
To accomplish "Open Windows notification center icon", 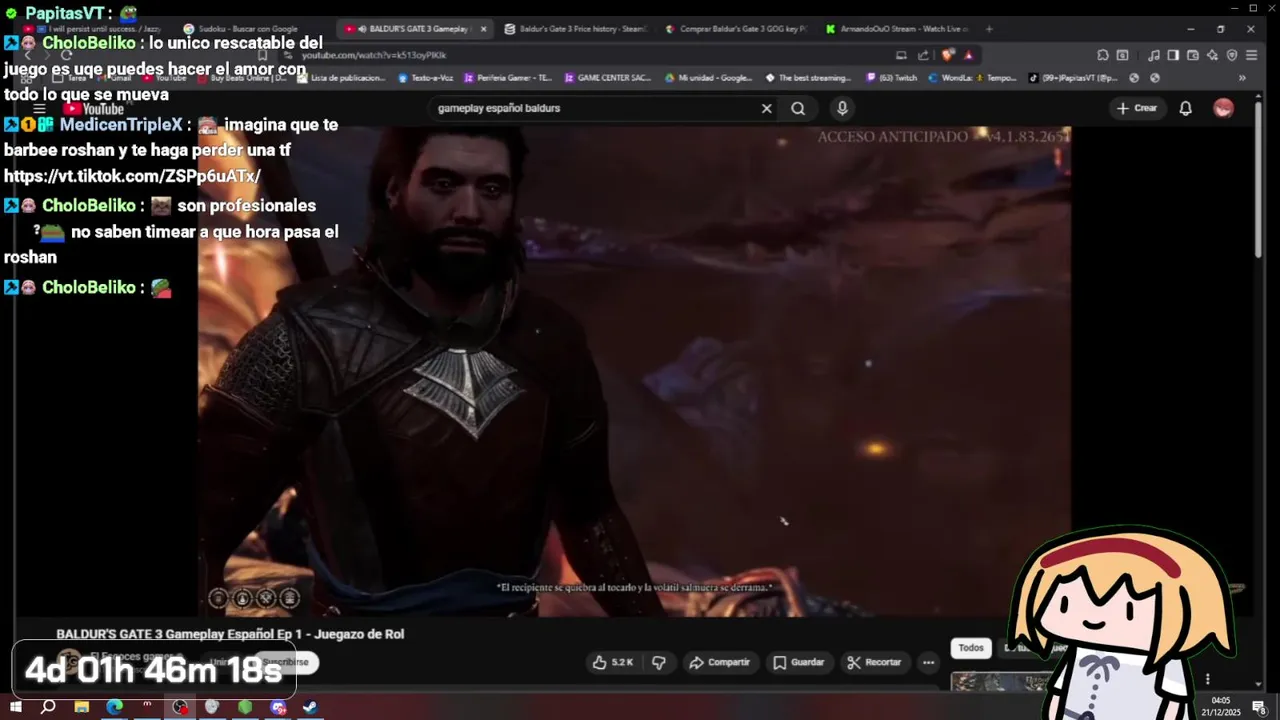I will click(x=1258, y=707).
